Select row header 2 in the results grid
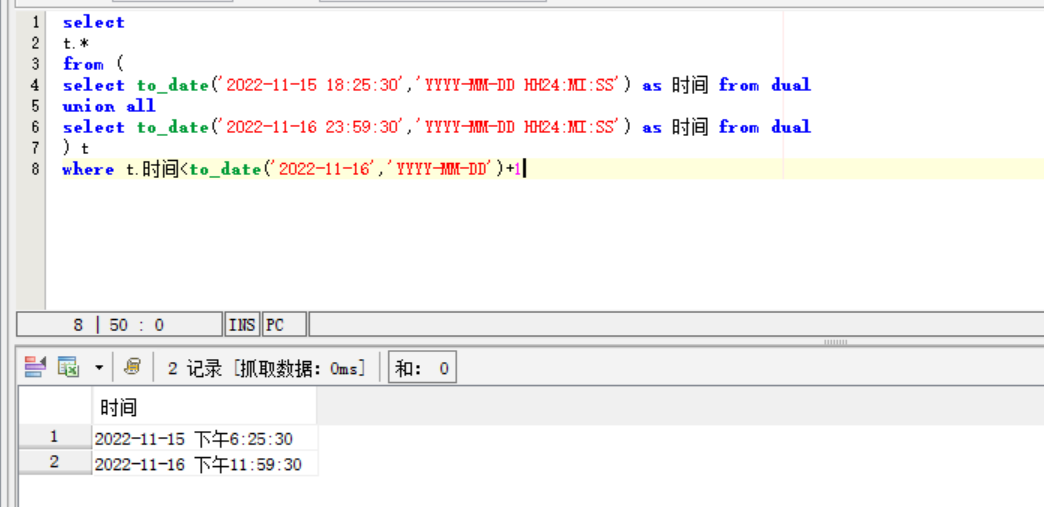The width and height of the screenshot is (1044, 507). 55,462
